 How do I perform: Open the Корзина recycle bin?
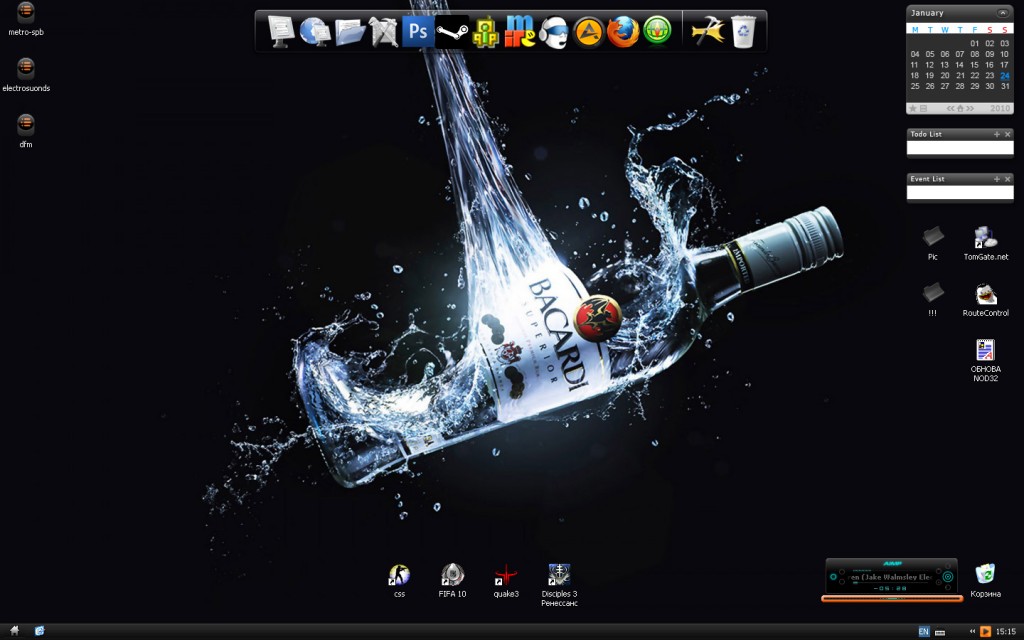tap(985, 581)
